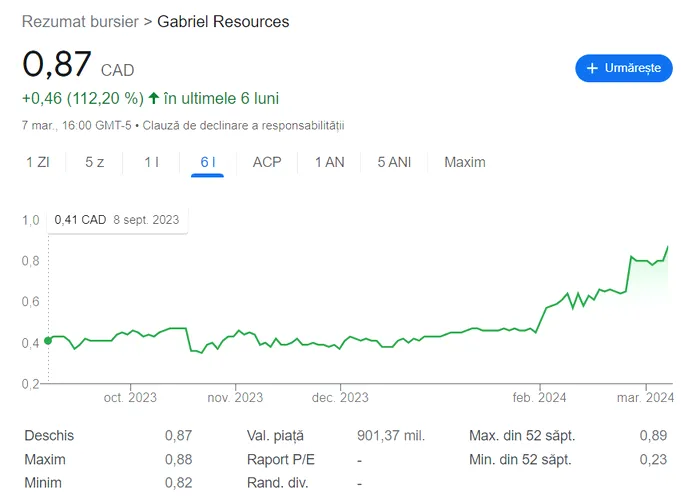The image size is (700, 498).
Task: Click the mar. 2024 axis label
Action: (x=646, y=397)
